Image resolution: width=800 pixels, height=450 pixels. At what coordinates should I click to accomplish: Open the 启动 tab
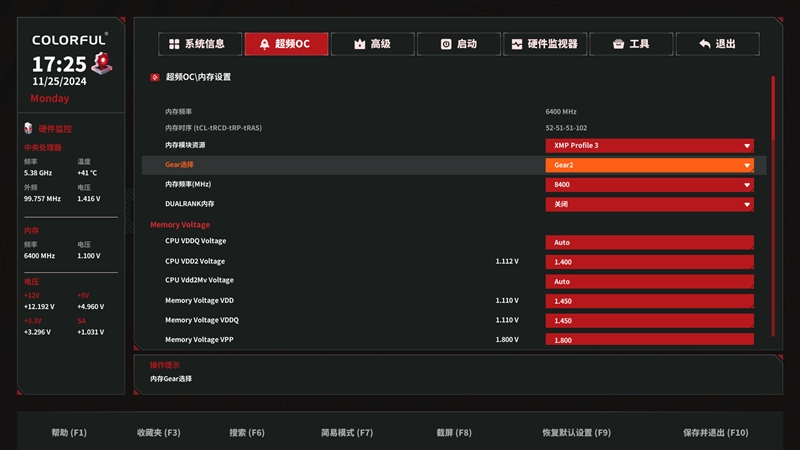[x=459, y=44]
